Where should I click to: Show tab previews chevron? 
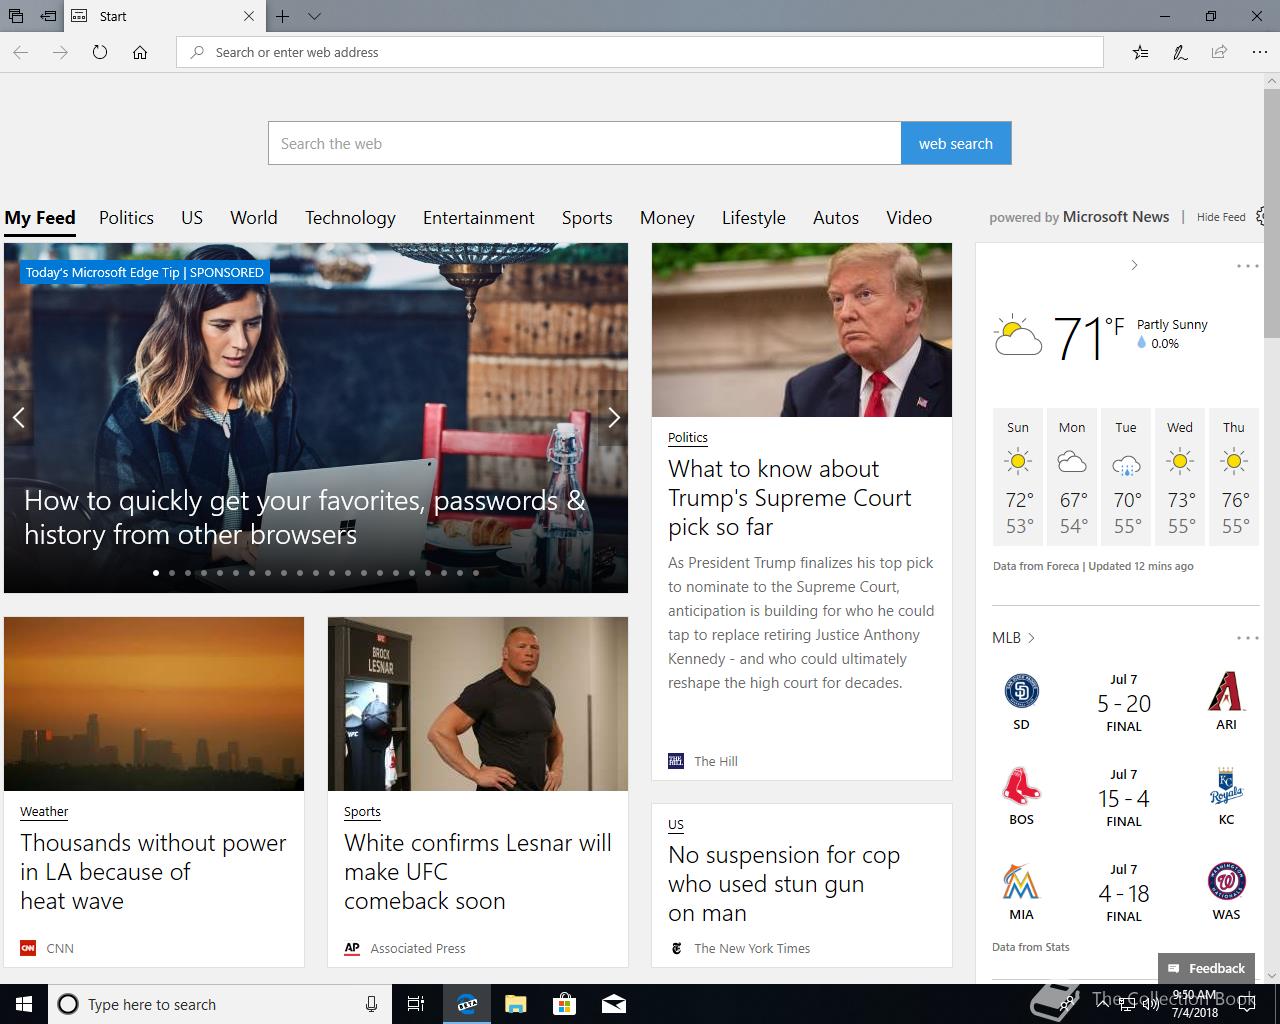click(x=314, y=16)
